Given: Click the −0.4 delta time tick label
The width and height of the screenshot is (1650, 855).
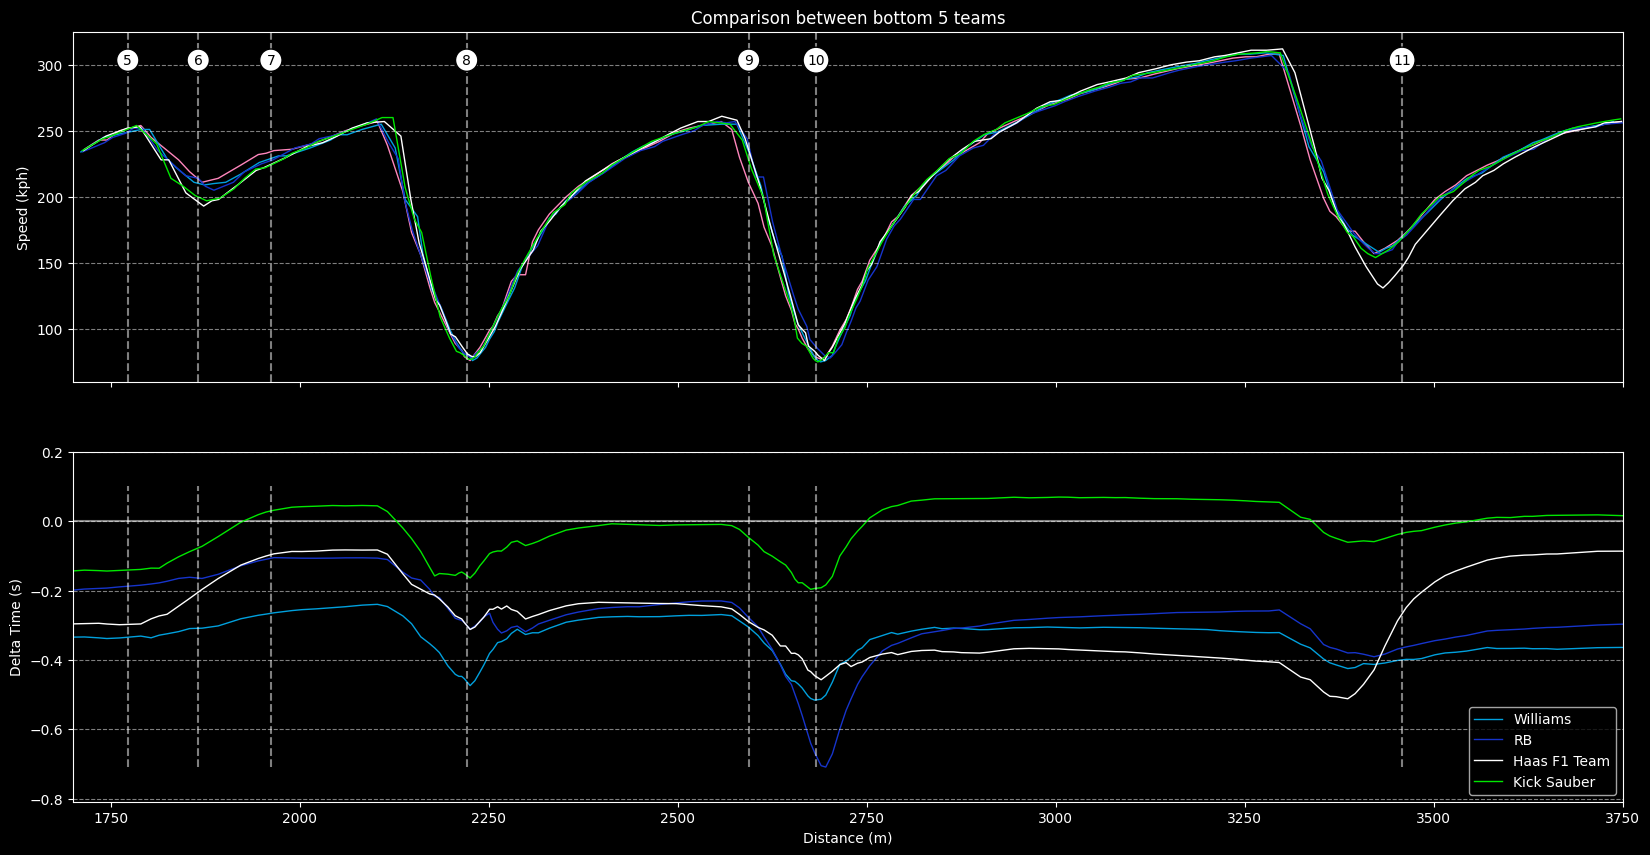Looking at the screenshot, I should [x=47, y=661].
